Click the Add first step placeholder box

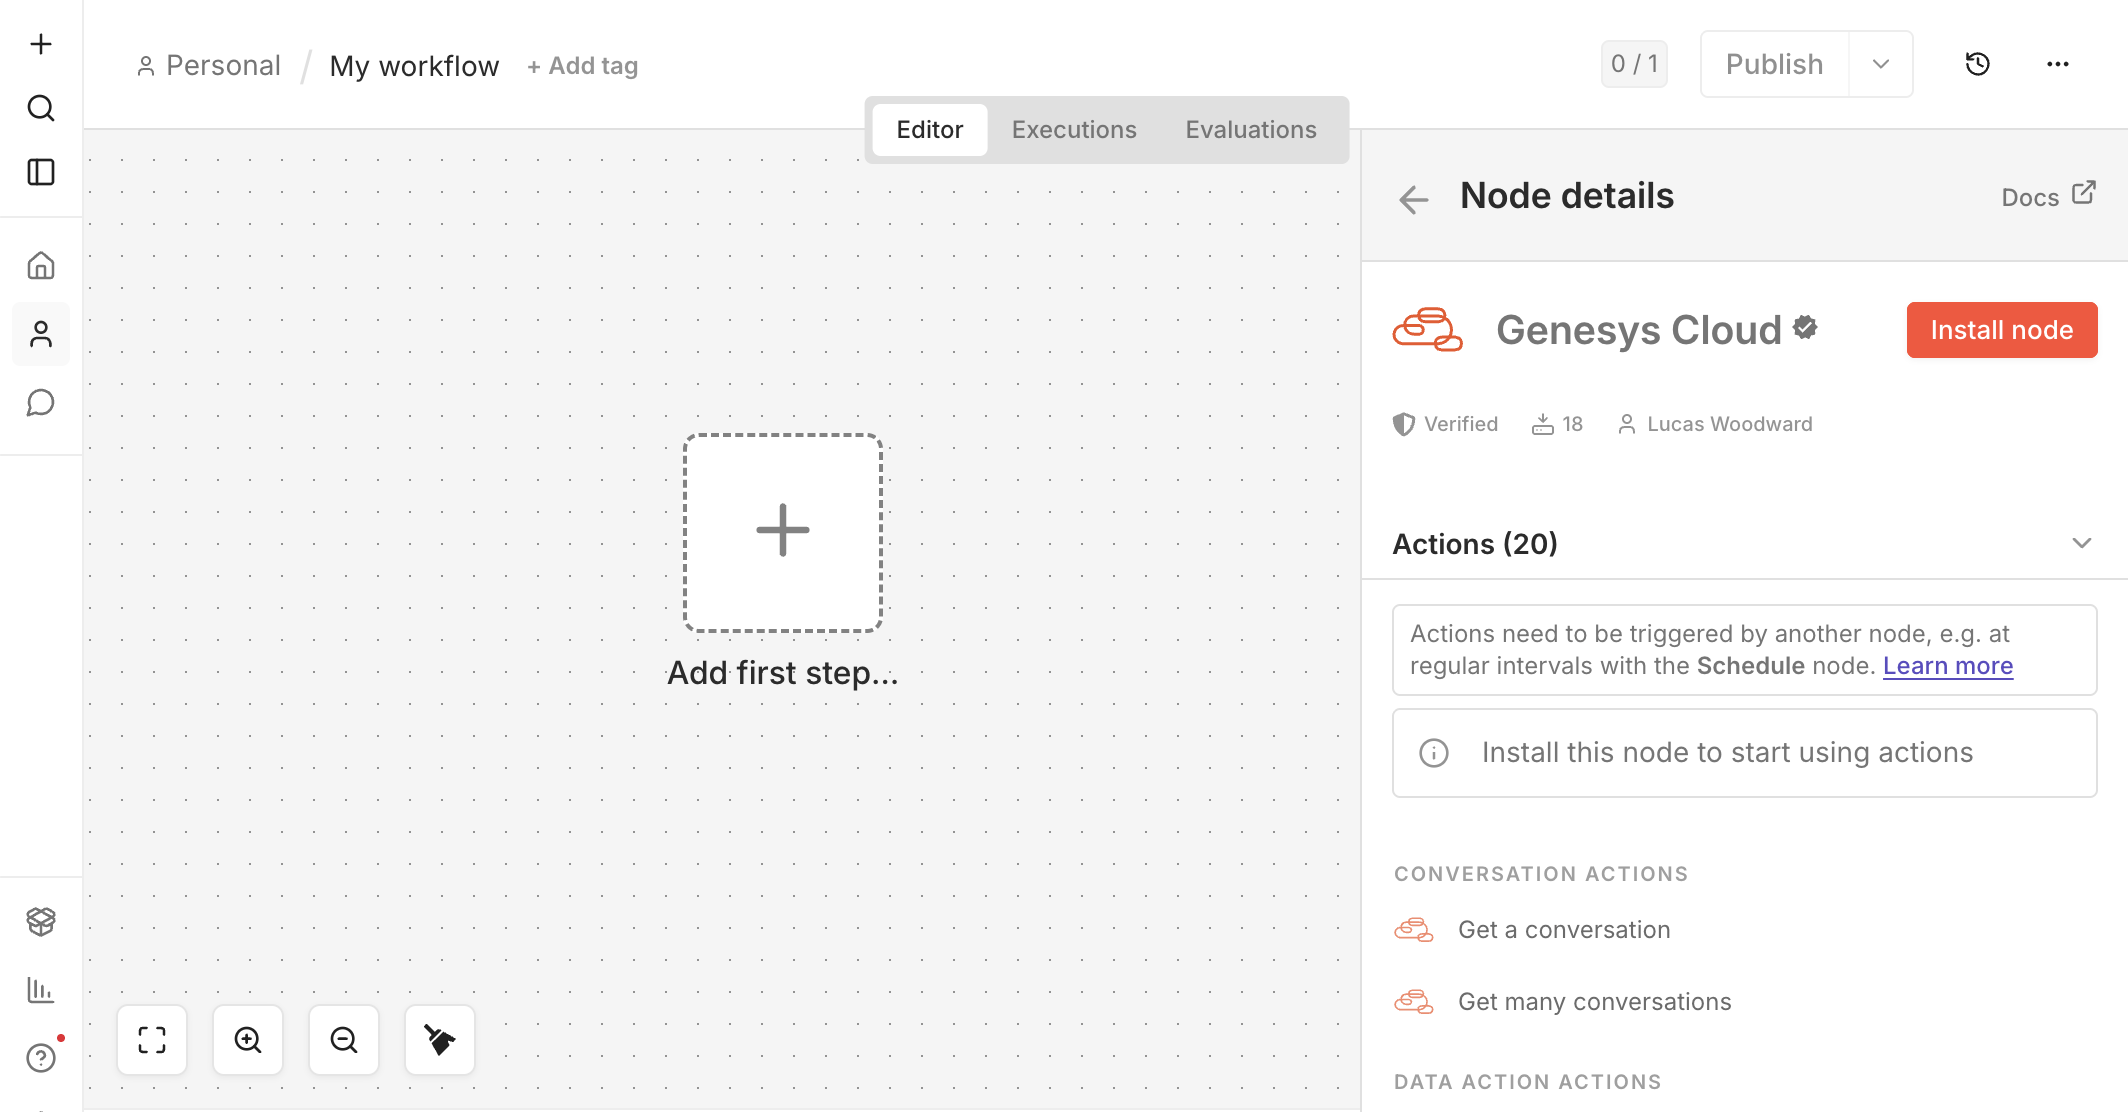[783, 533]
